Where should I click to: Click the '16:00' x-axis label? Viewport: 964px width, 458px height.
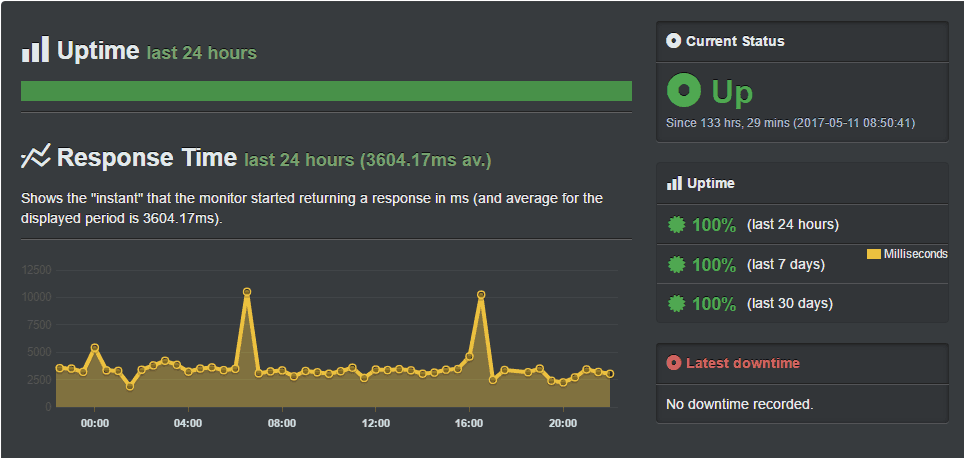pyautogui.click(x=469, y=424)
